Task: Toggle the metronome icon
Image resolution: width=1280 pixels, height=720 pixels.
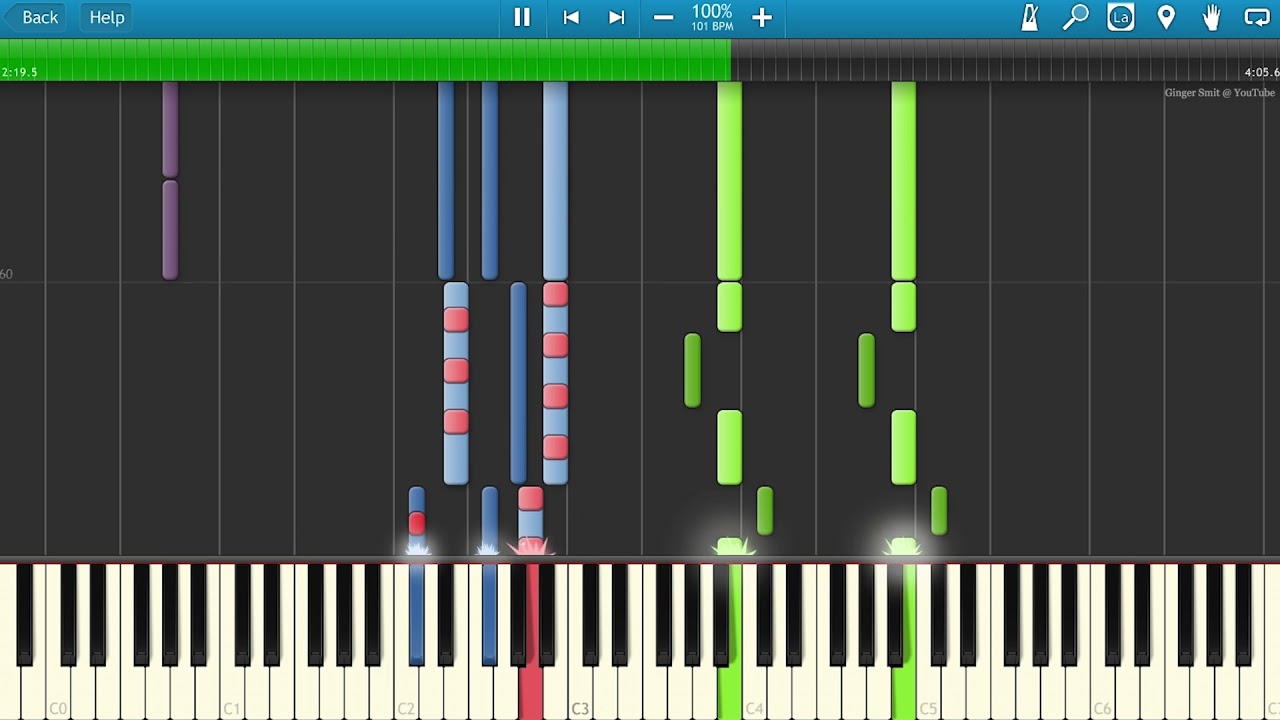Action: (x=1029, y=17)
